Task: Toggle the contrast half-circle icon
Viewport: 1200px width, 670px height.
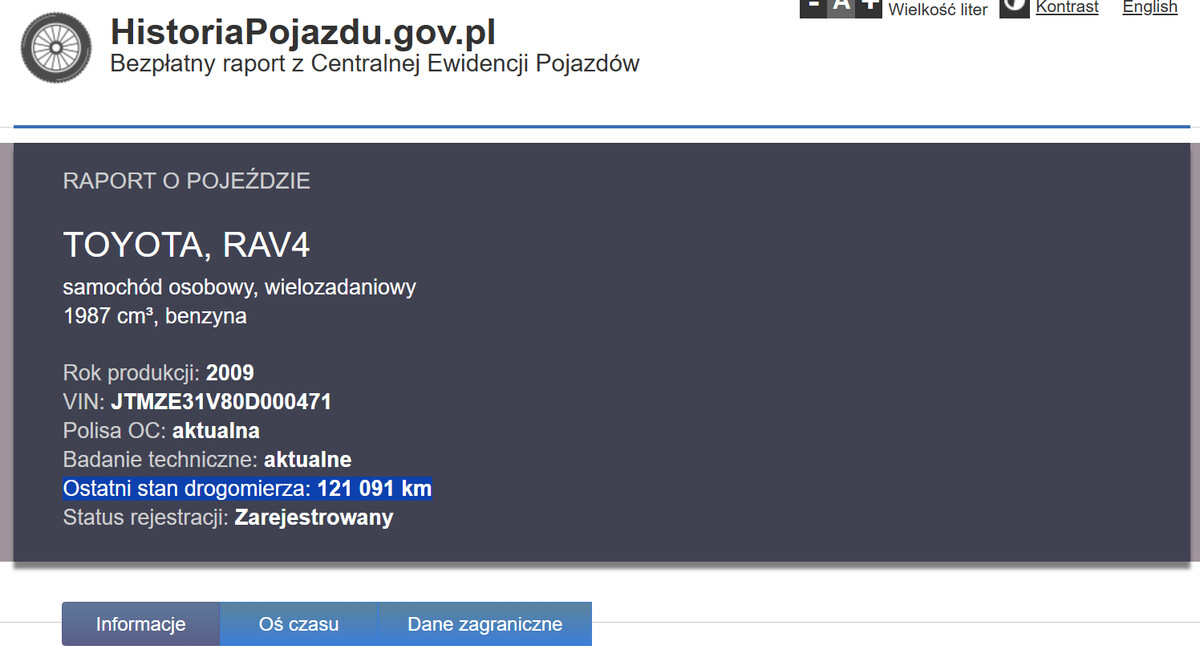Action: pyautogui.click(x=1014, y=8)
